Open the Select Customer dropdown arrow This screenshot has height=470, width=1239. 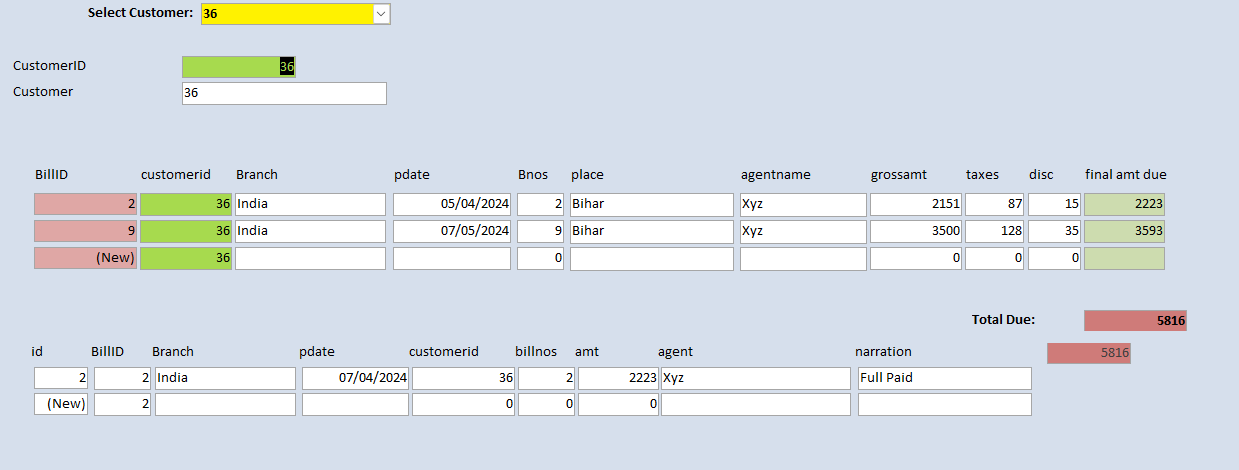pos(380,14)
